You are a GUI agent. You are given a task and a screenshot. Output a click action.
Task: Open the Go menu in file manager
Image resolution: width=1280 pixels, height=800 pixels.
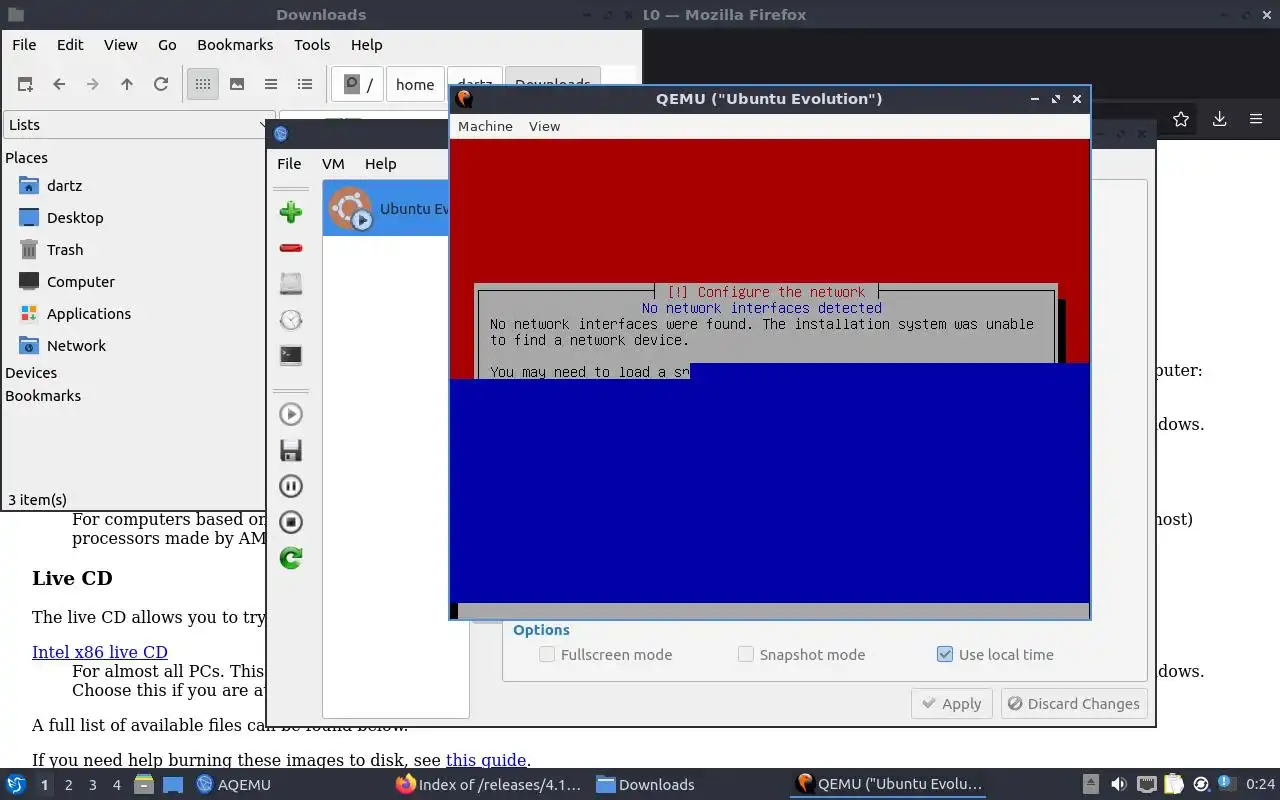pyautogui.click(x=167, y=45)
